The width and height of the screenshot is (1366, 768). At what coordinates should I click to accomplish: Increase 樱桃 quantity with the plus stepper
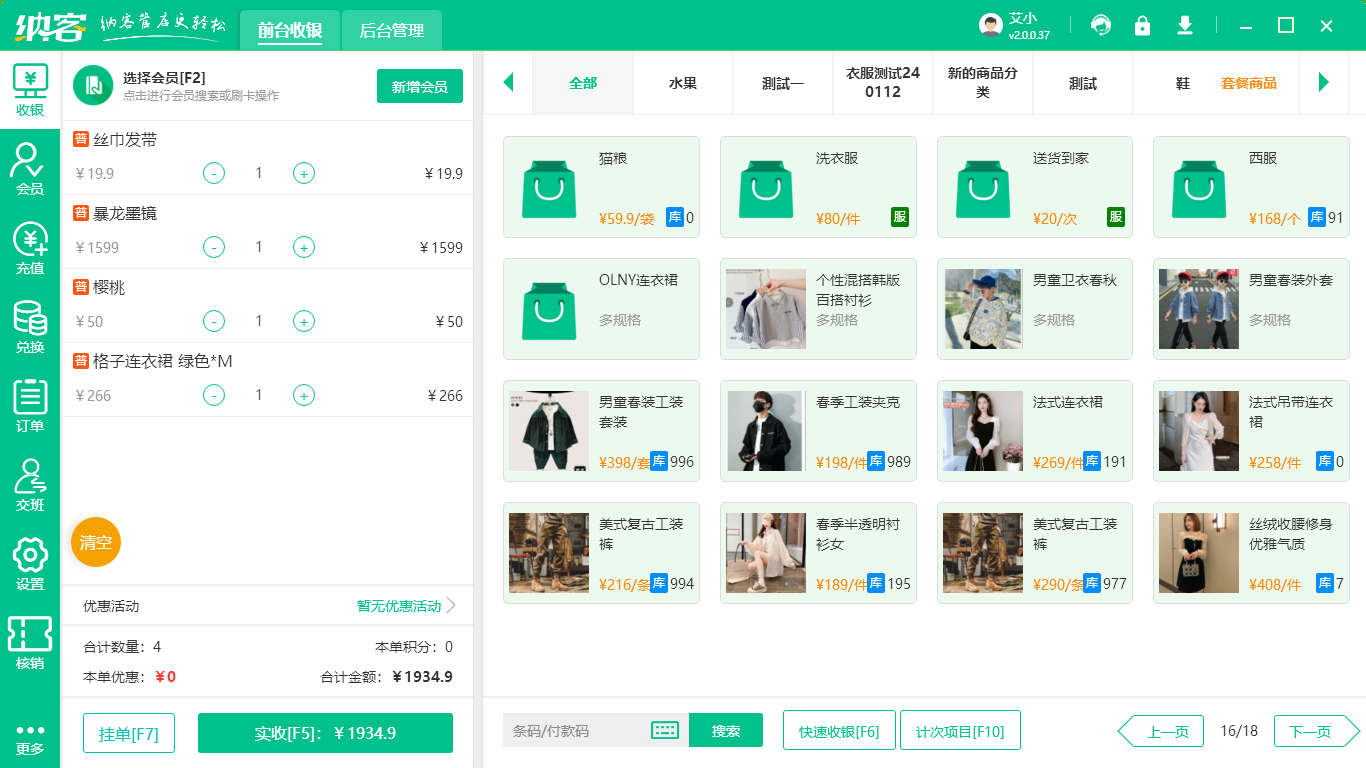(303, 322)
